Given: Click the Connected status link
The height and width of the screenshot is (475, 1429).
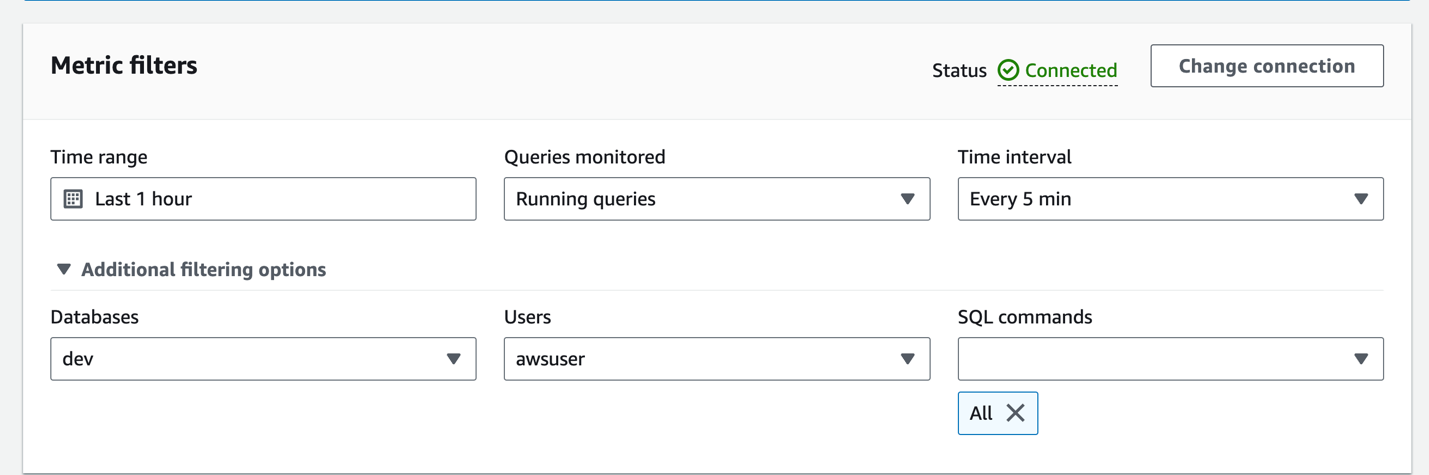Looking at the screenshot, I should pyautogui.click(x=1070, y=70).
